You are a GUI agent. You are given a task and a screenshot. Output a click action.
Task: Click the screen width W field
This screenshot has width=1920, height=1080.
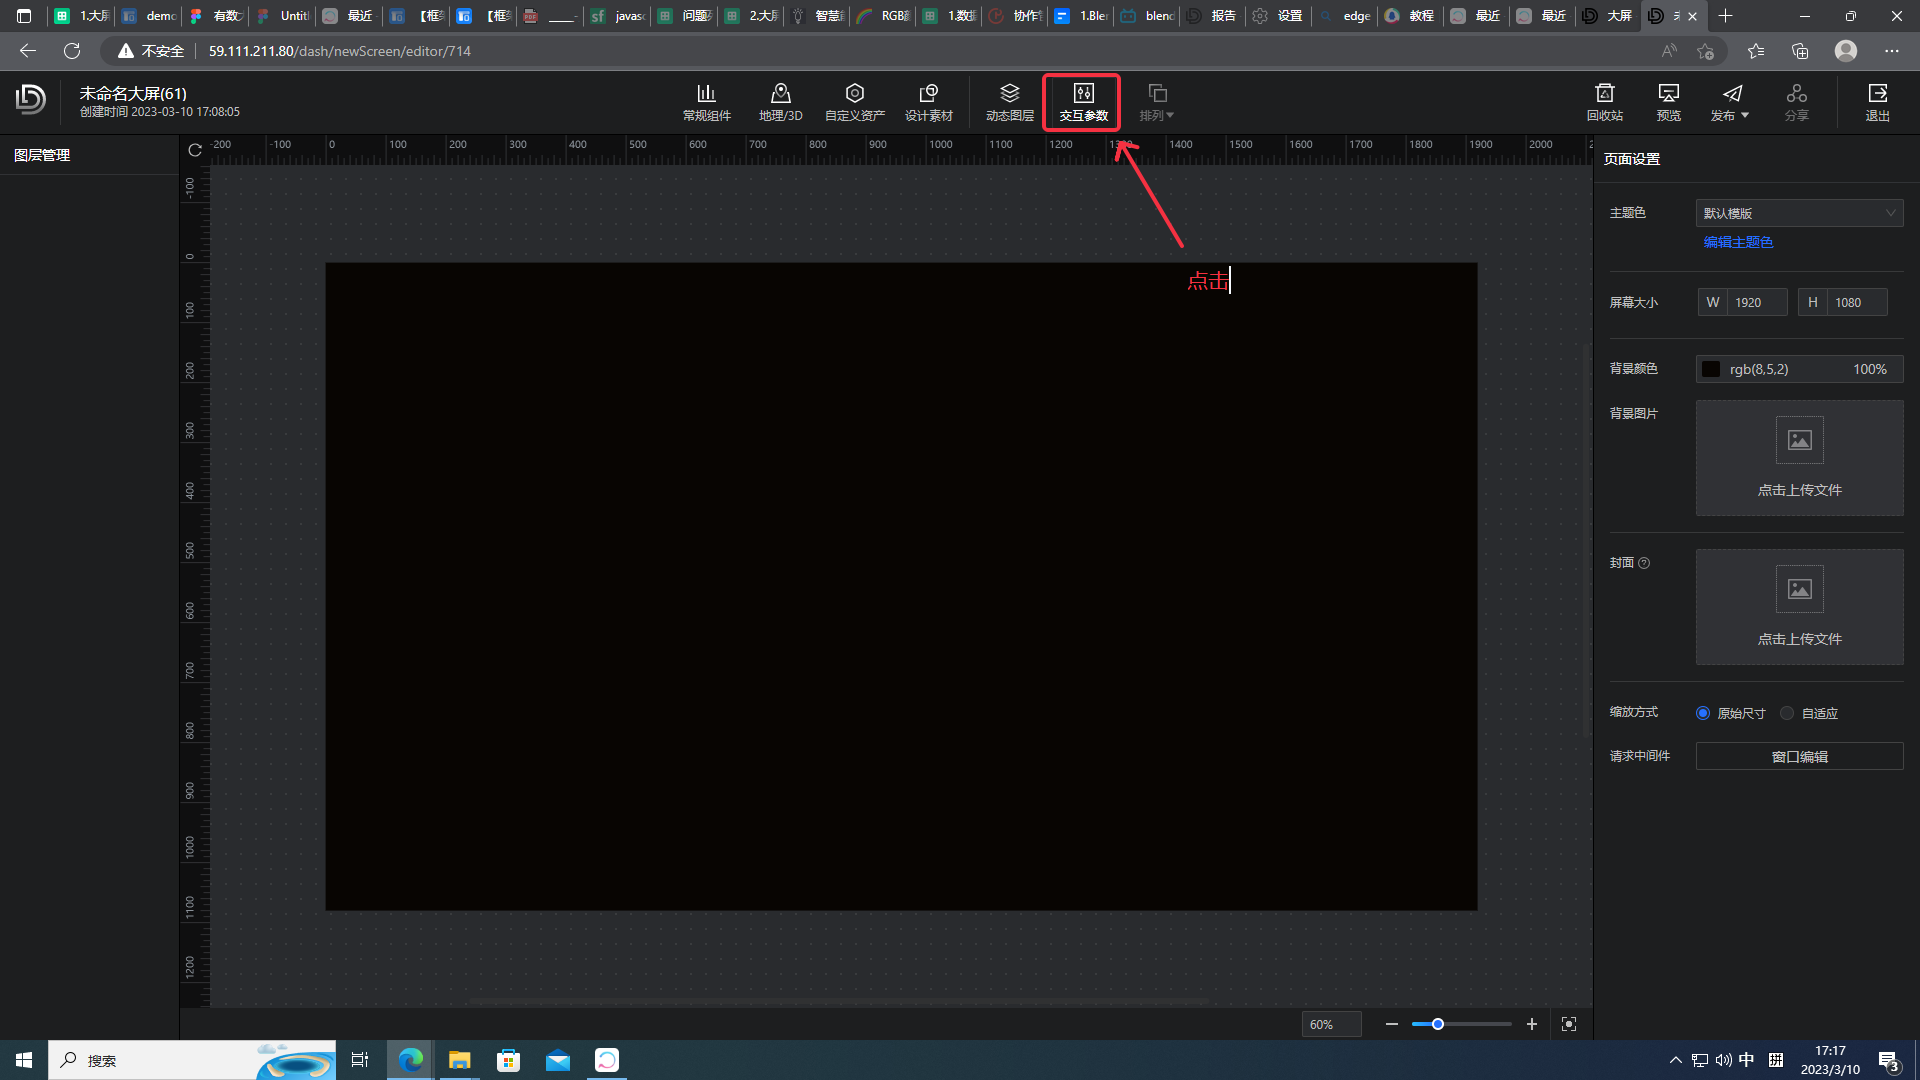(x=1743, y=302)
